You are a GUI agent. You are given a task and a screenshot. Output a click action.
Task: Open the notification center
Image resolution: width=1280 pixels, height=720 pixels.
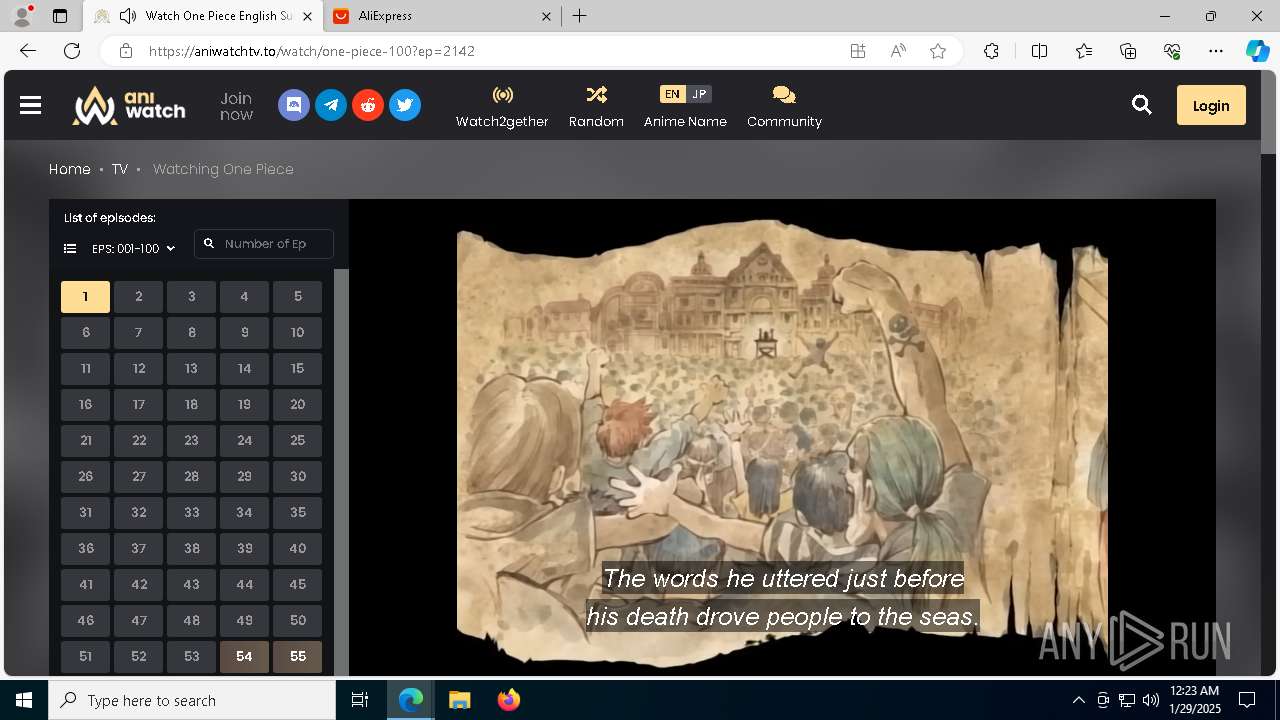1247,700
